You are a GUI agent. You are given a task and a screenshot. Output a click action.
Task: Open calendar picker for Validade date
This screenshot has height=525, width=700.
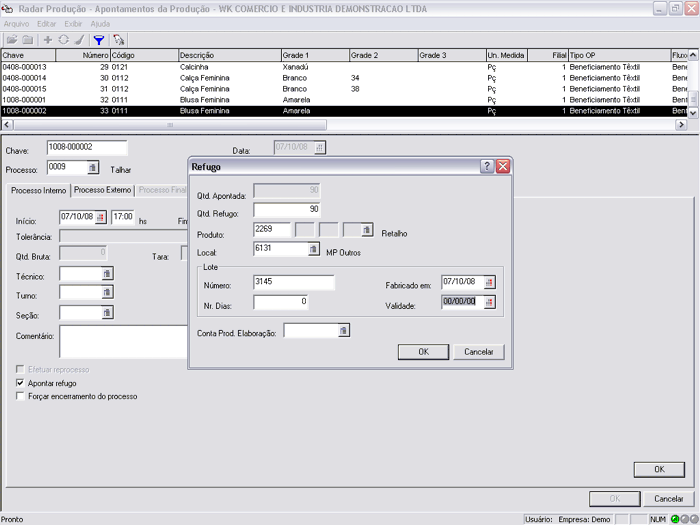pyautogui.click(x=490, y=302)
